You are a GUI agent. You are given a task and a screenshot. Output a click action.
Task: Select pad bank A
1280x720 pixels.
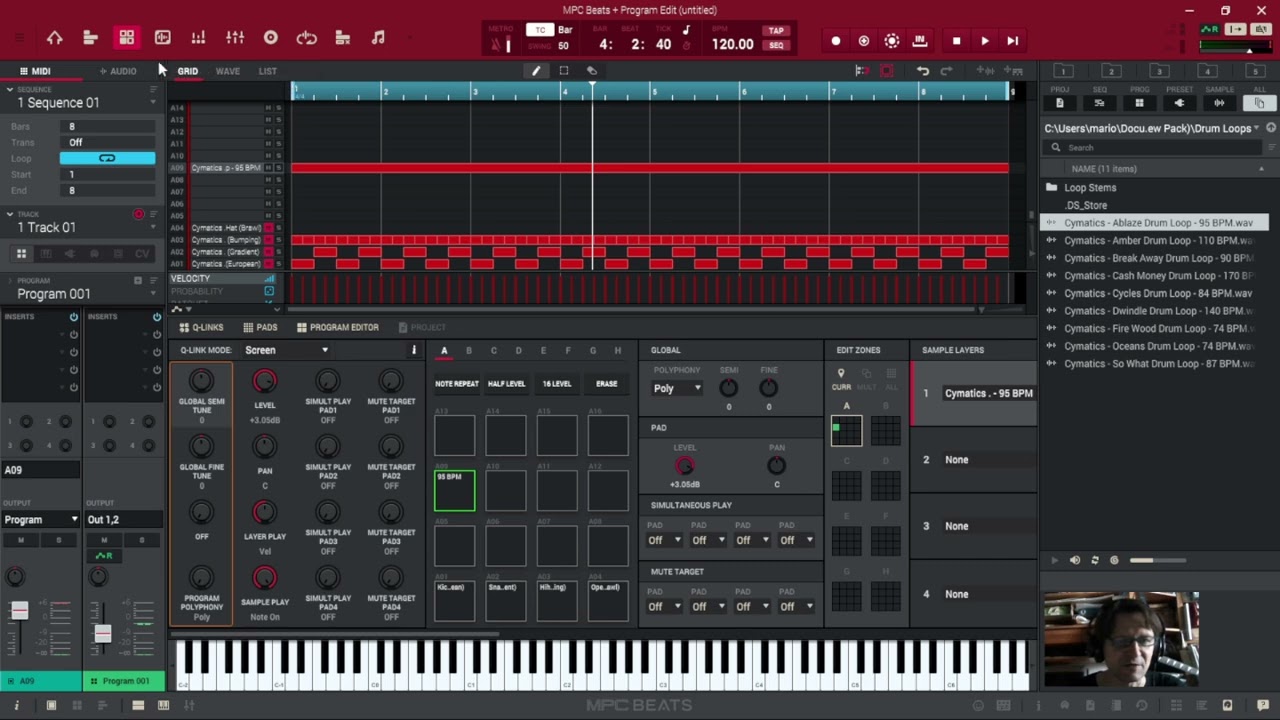click(x=444, y=351)
